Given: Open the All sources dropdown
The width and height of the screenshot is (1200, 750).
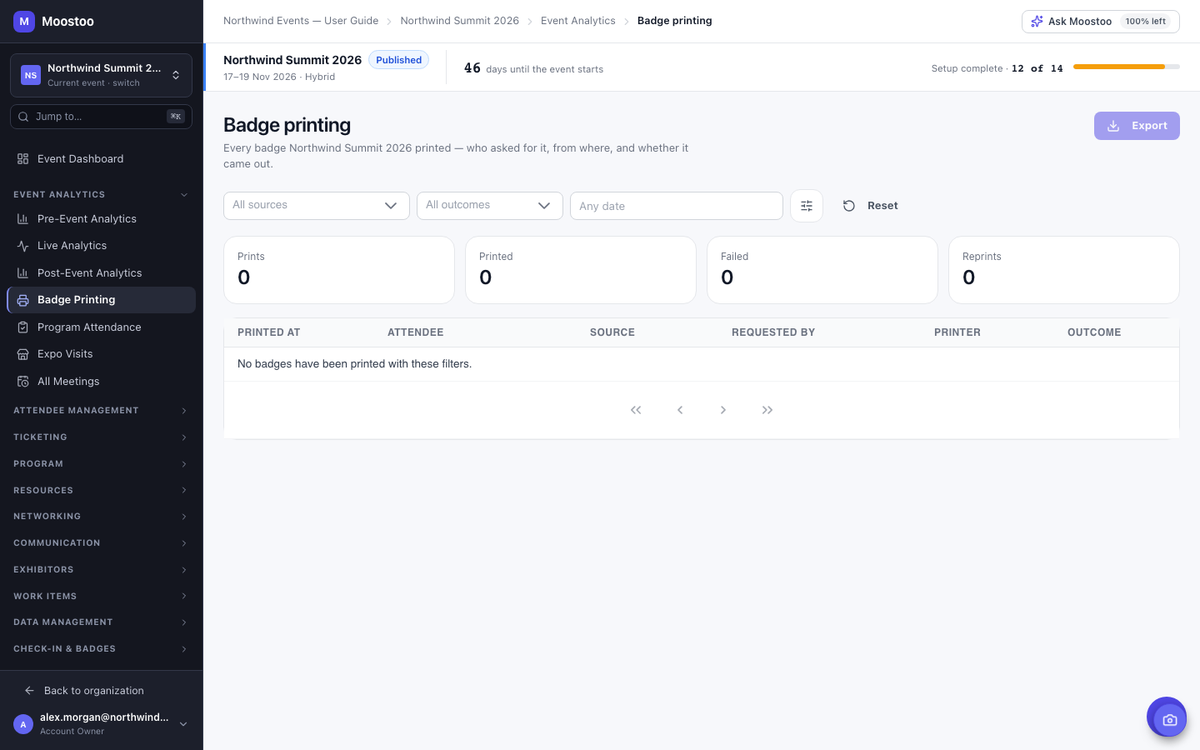Looking at the screenshot, I should 316,206.
